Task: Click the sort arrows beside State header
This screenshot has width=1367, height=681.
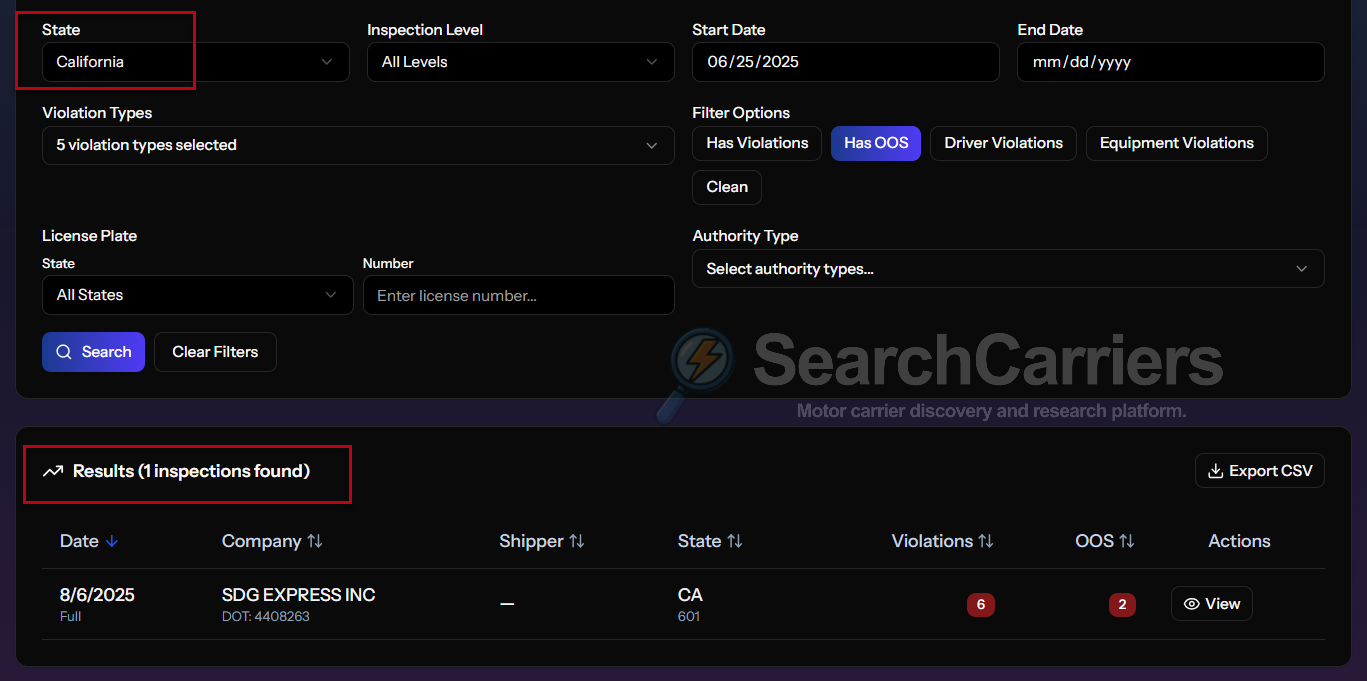Action: point(735,541)
